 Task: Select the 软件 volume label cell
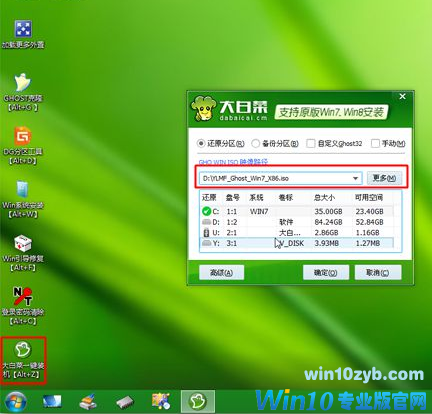pos(286,222)
